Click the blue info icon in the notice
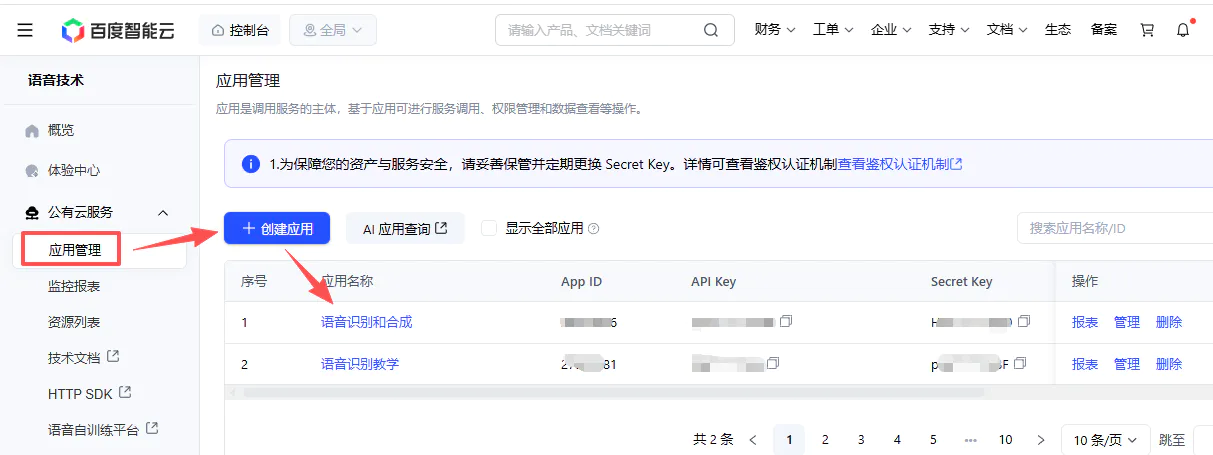The width and height of the screenshot is (1213, 455). (250, 164)
